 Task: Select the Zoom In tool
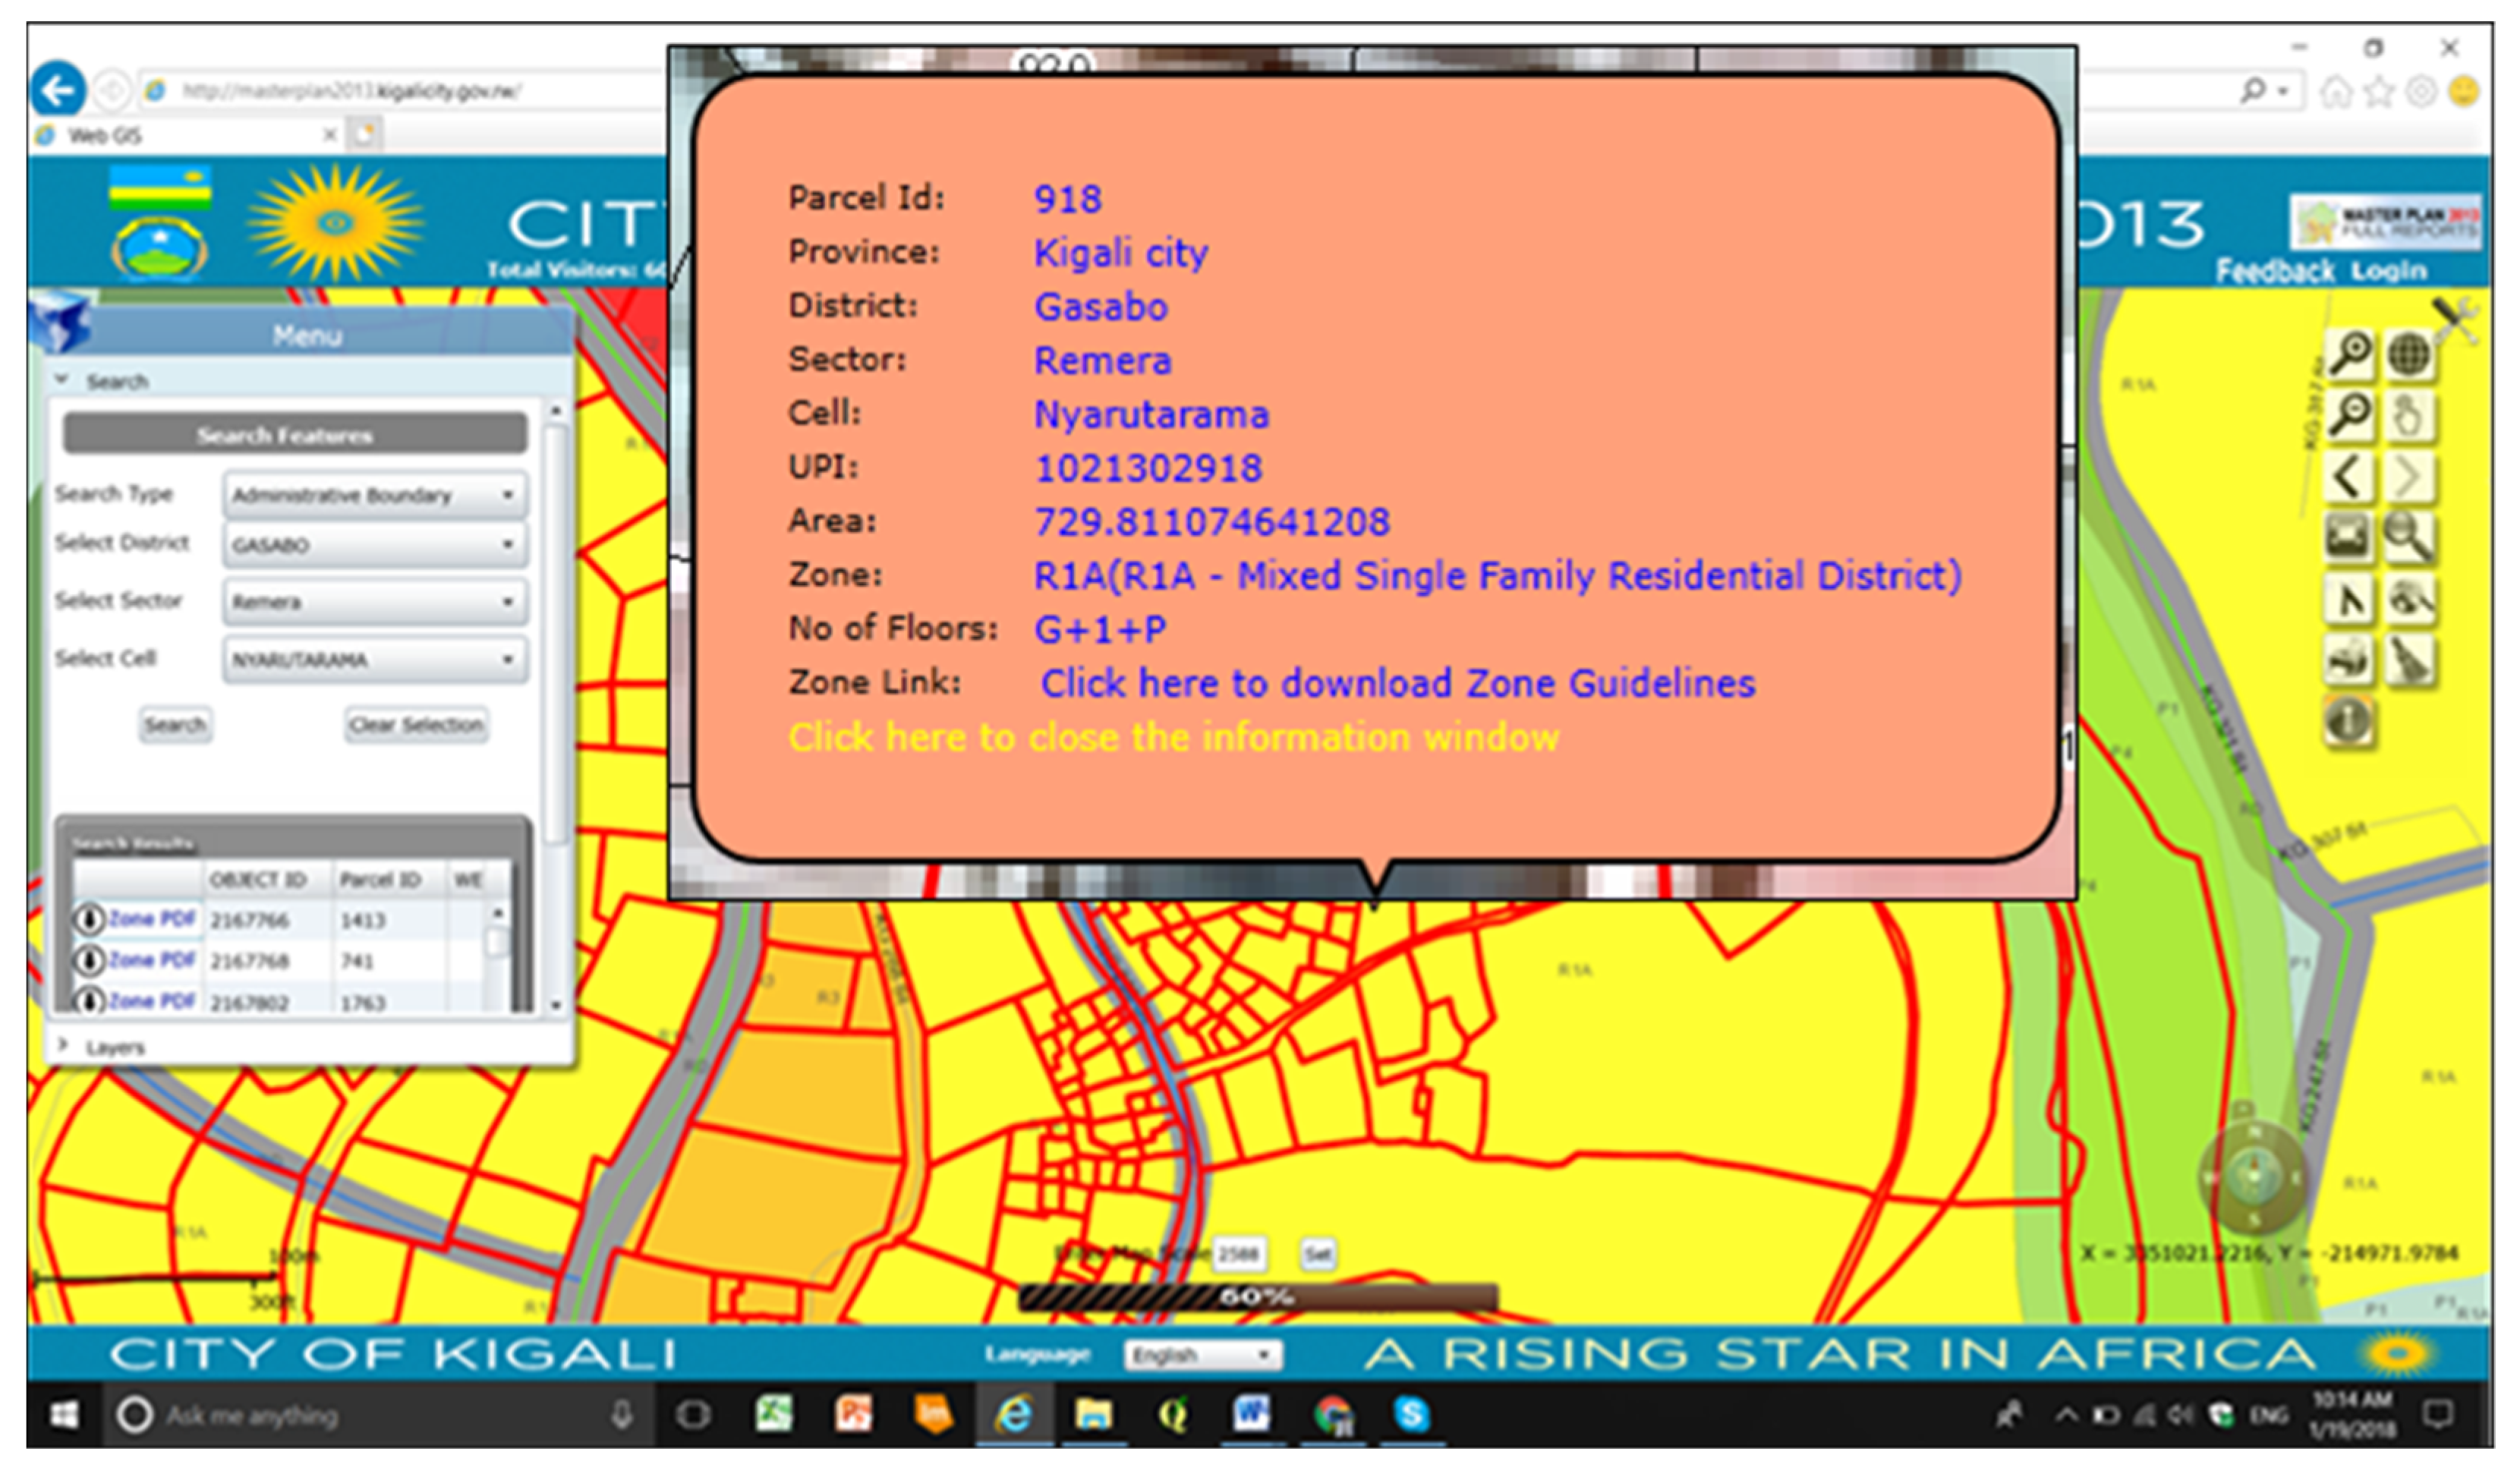click(x=2350, y=355)
